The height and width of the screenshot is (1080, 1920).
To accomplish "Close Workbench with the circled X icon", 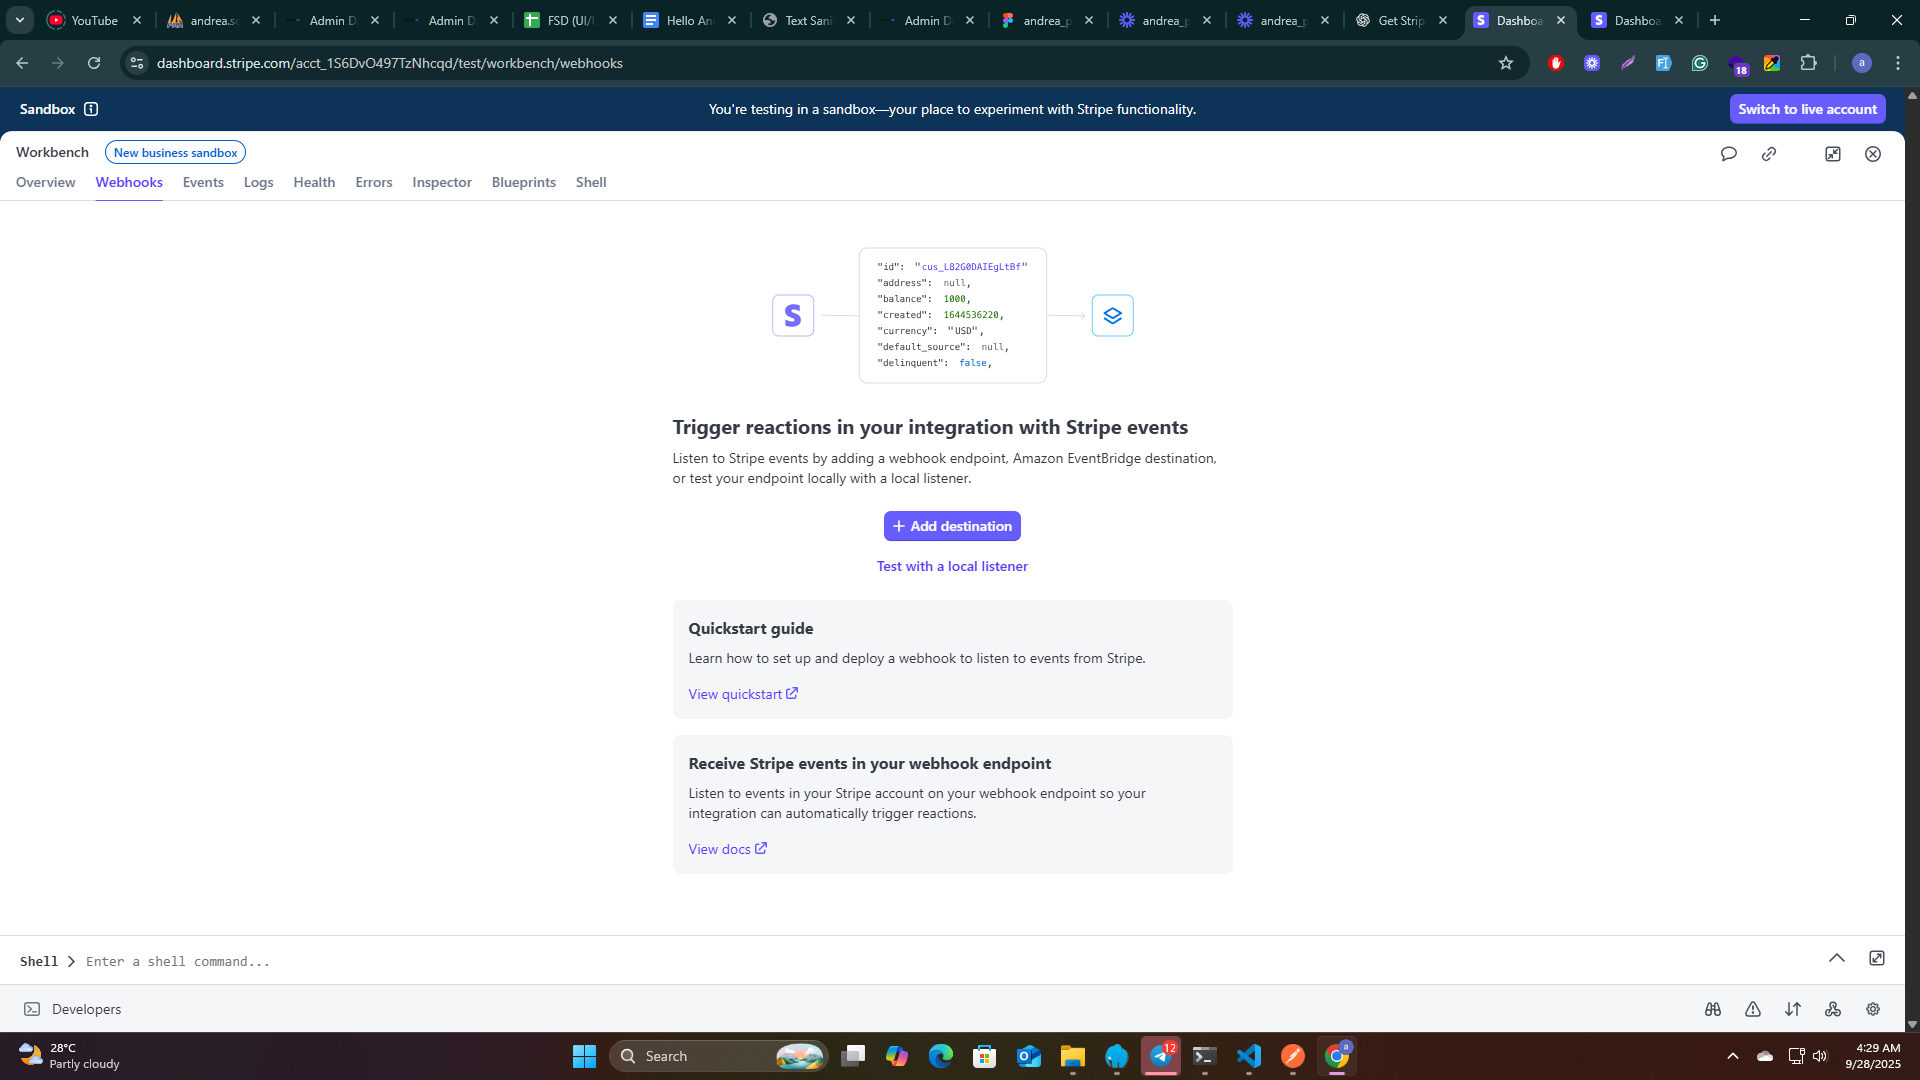I will click(x=1873, y=154).
